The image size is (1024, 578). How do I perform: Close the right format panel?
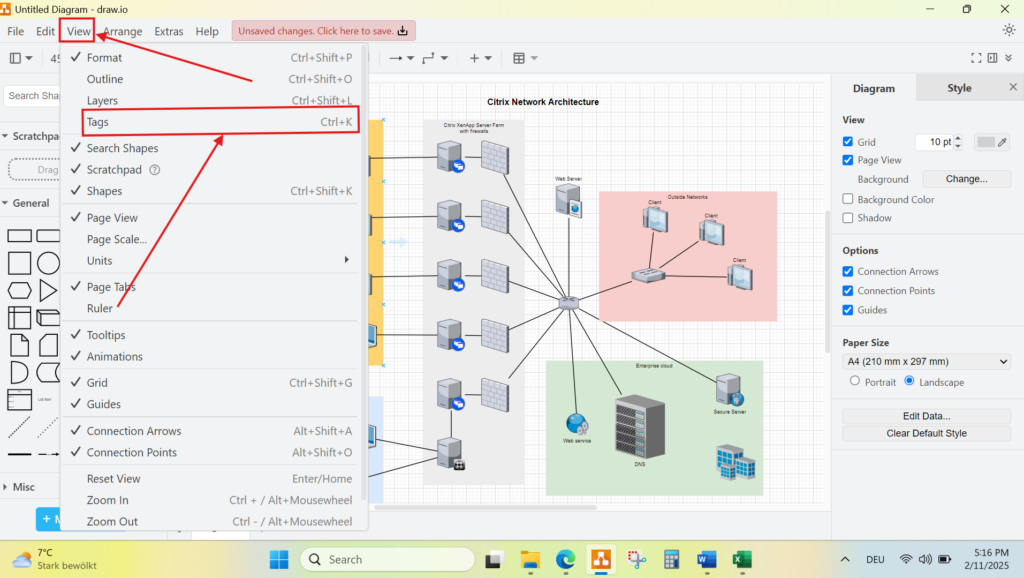1008,88
